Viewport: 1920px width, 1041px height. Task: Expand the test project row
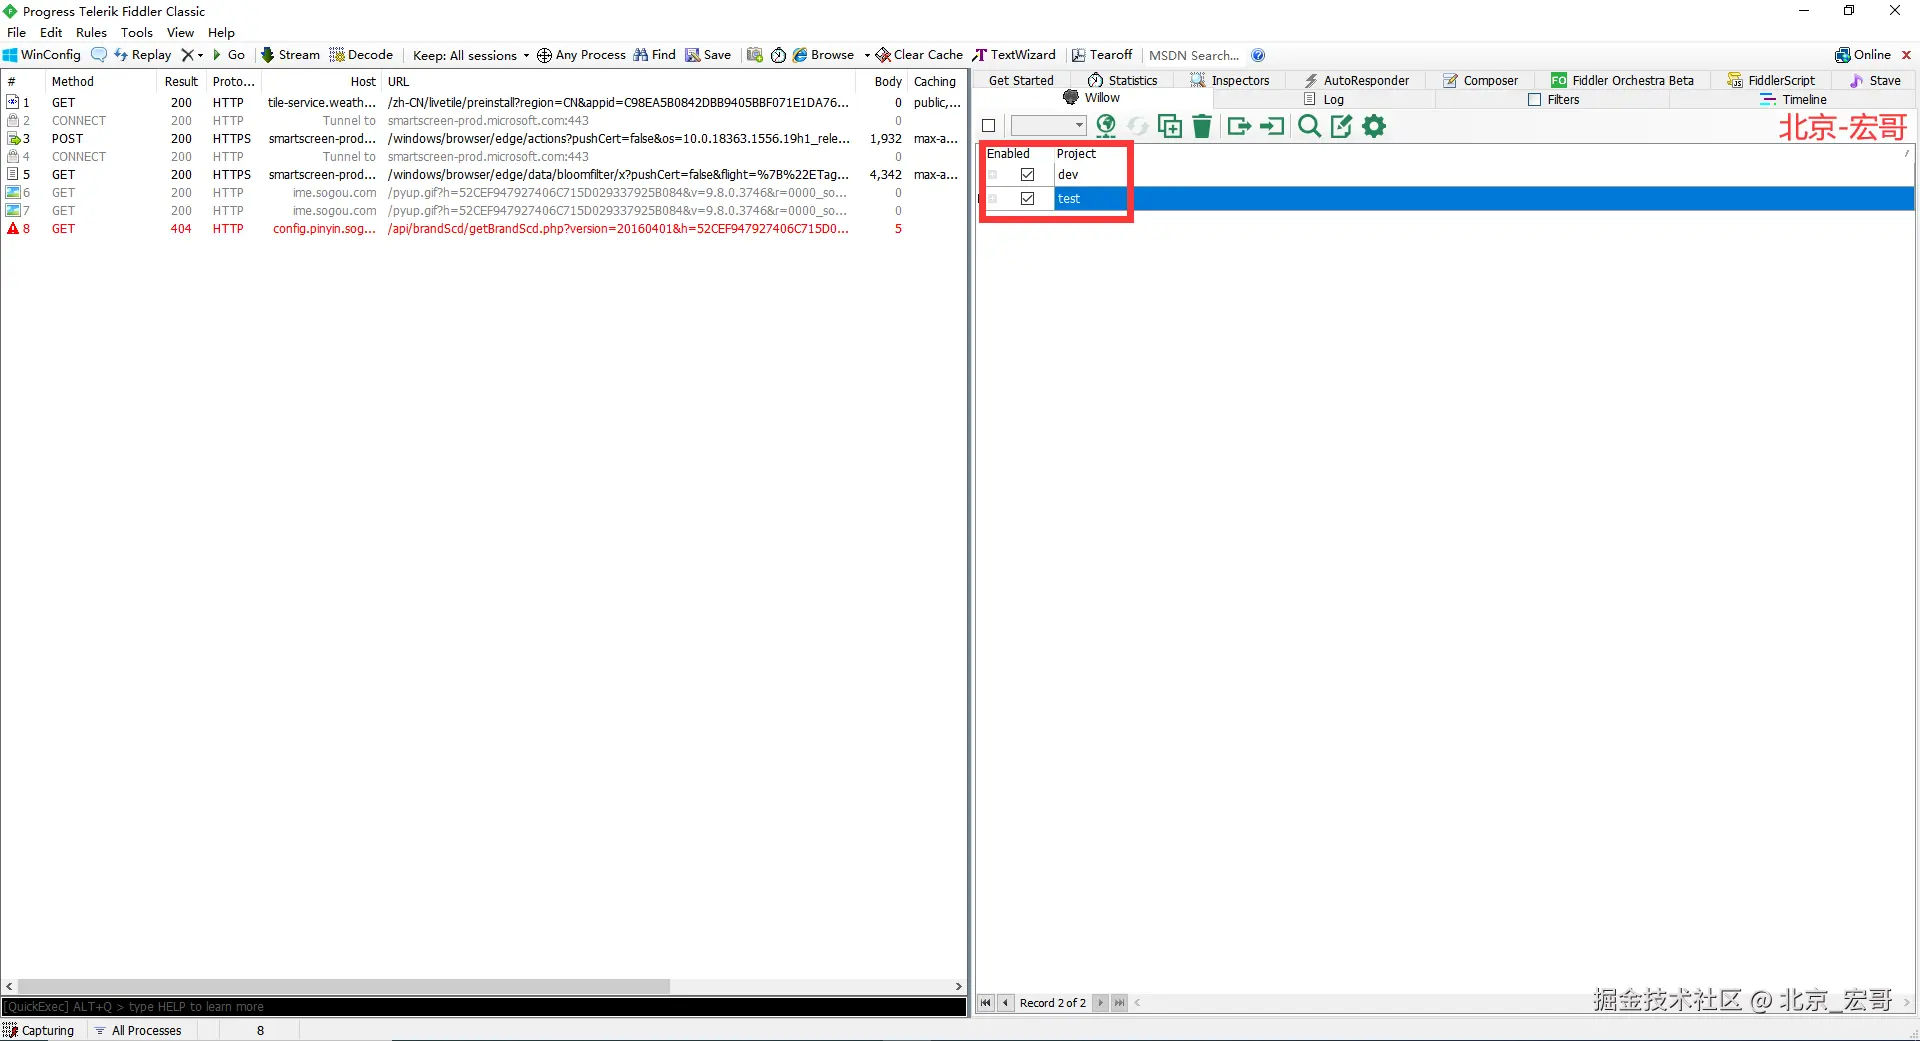point(993,199)
